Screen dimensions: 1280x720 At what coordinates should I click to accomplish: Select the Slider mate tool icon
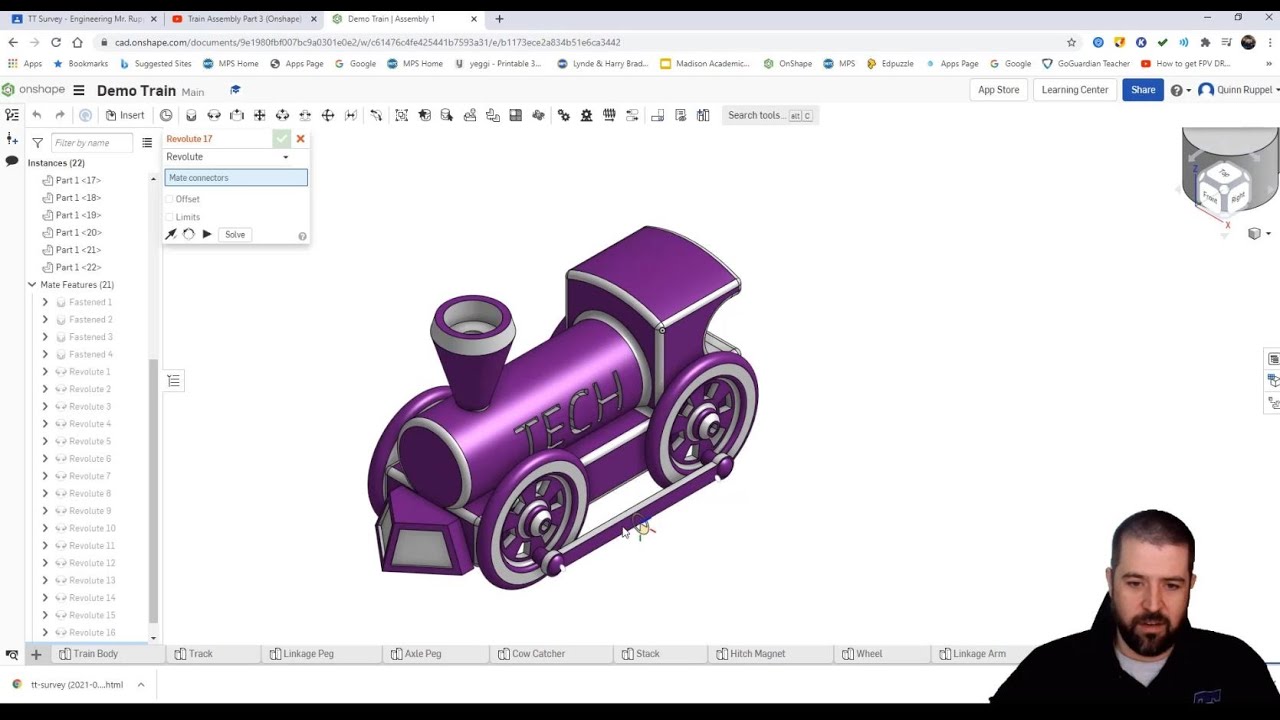coord(237,115)
